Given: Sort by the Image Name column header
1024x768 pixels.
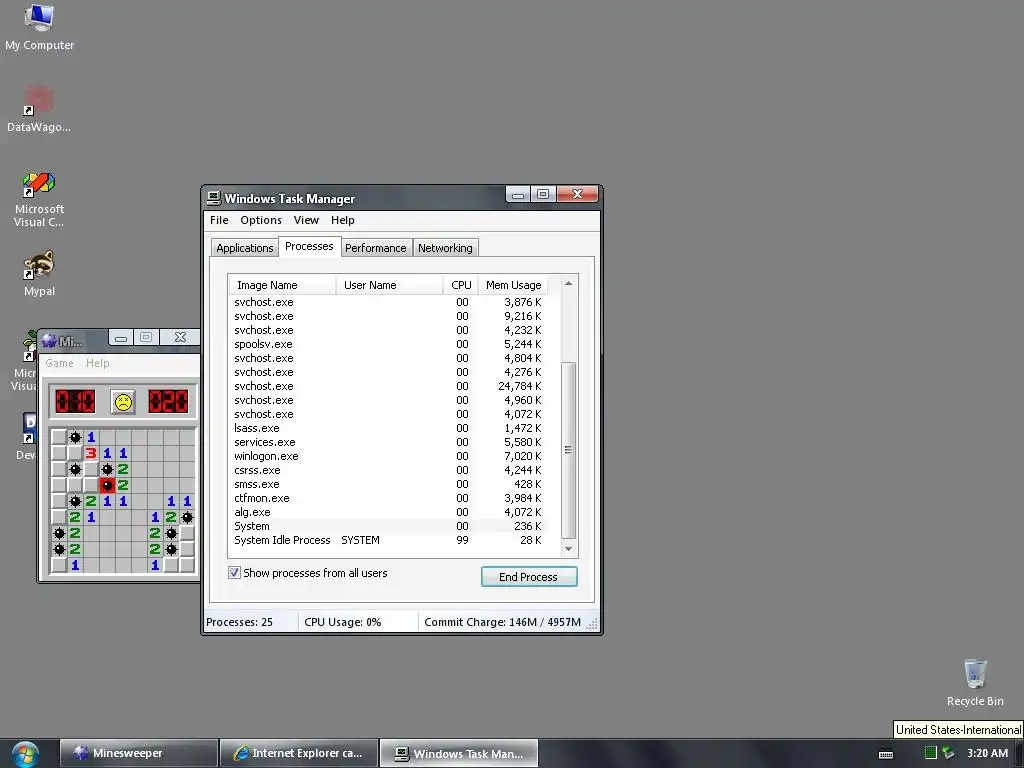Looking at the screenshot, I should click(x=281, y=285).
